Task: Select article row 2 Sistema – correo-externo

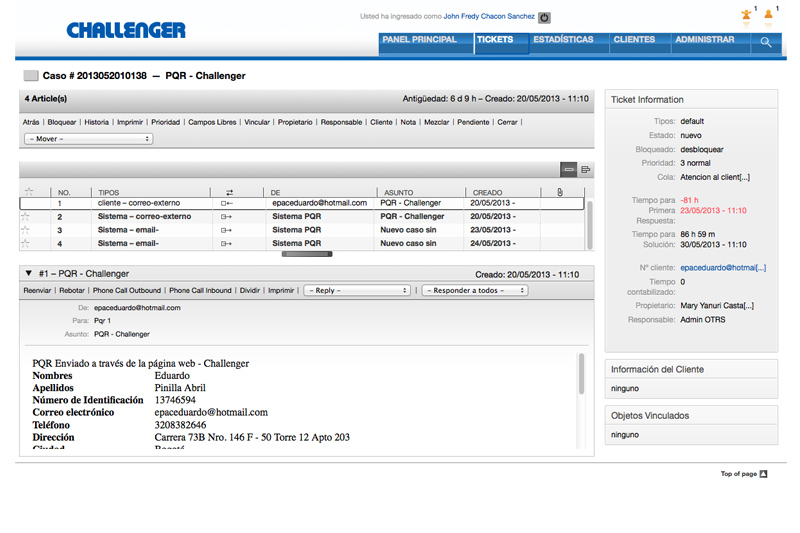Action: (302, 216)
